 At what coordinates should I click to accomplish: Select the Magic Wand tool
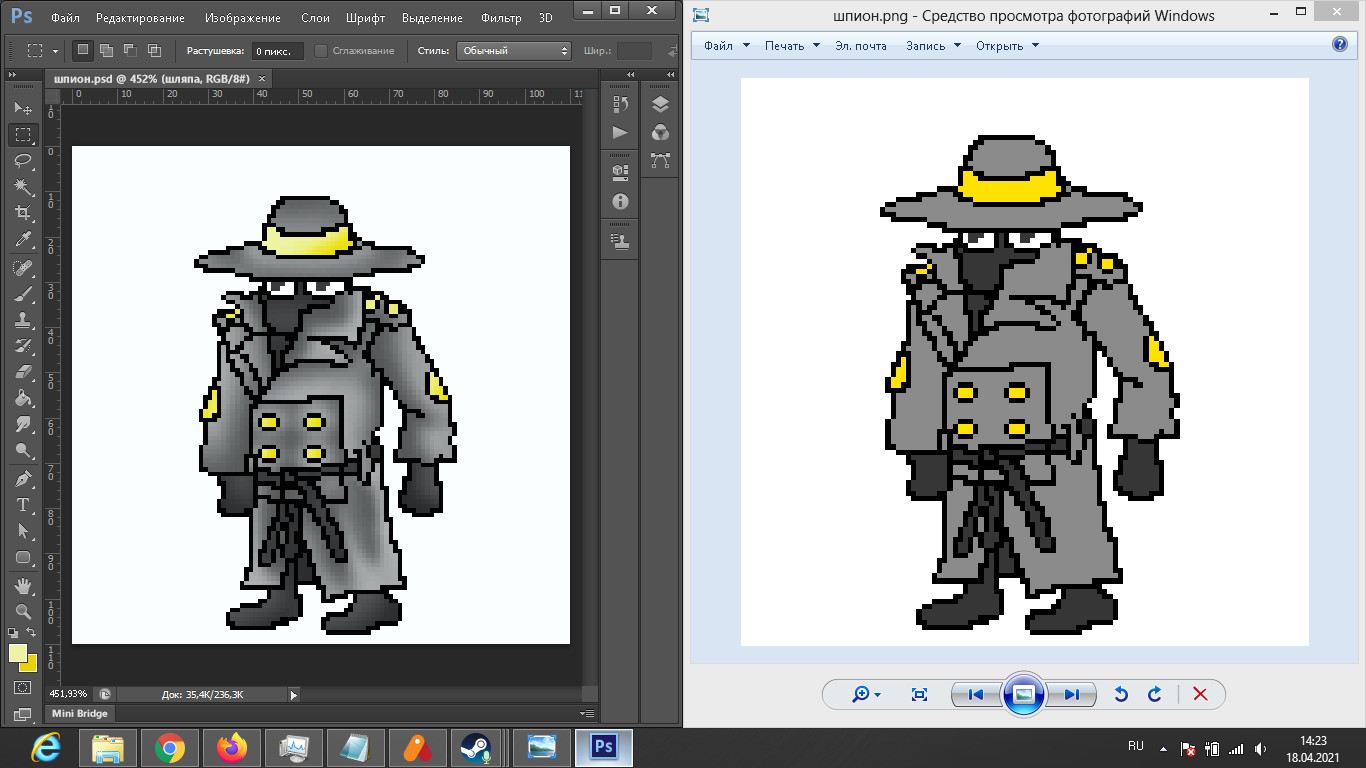[23, 187]
